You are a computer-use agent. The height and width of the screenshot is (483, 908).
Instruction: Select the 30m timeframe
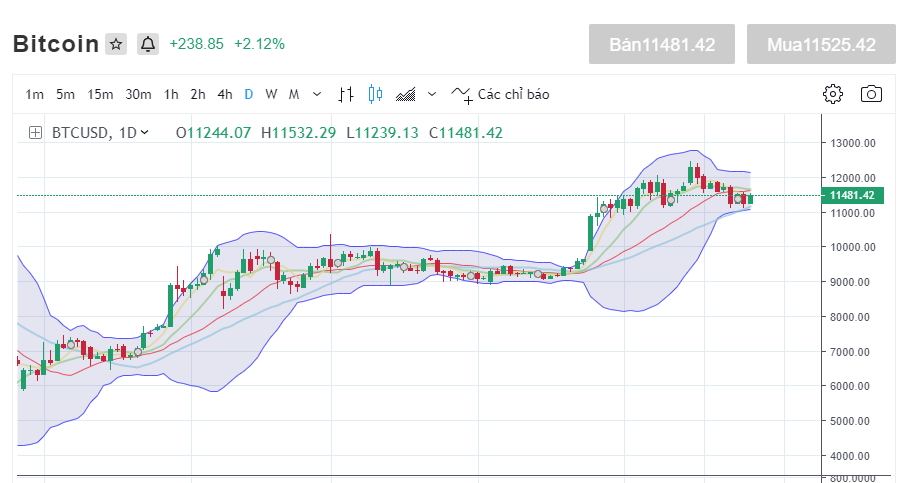coord(138,95)
